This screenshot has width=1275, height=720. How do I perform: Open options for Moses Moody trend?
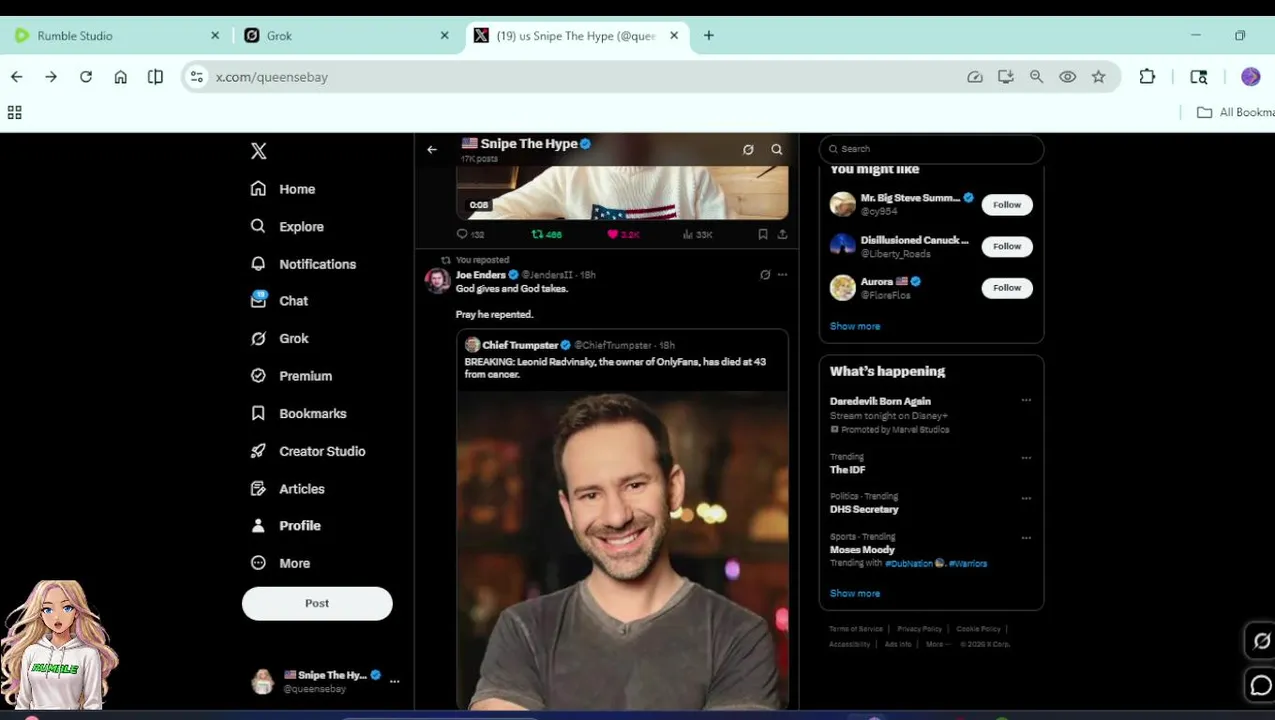point(1026,538)
